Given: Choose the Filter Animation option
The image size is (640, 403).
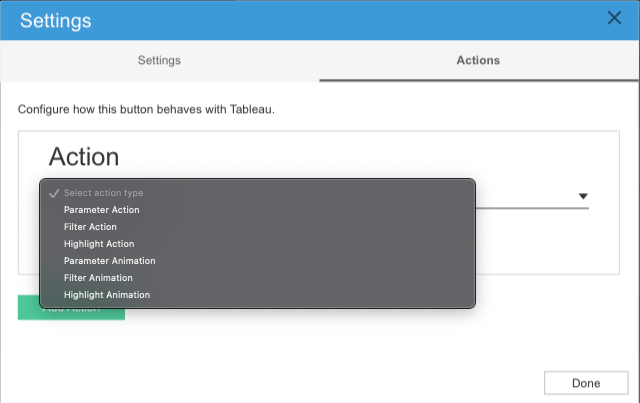Looking at the screenshot, I should [x=98, y=278].
